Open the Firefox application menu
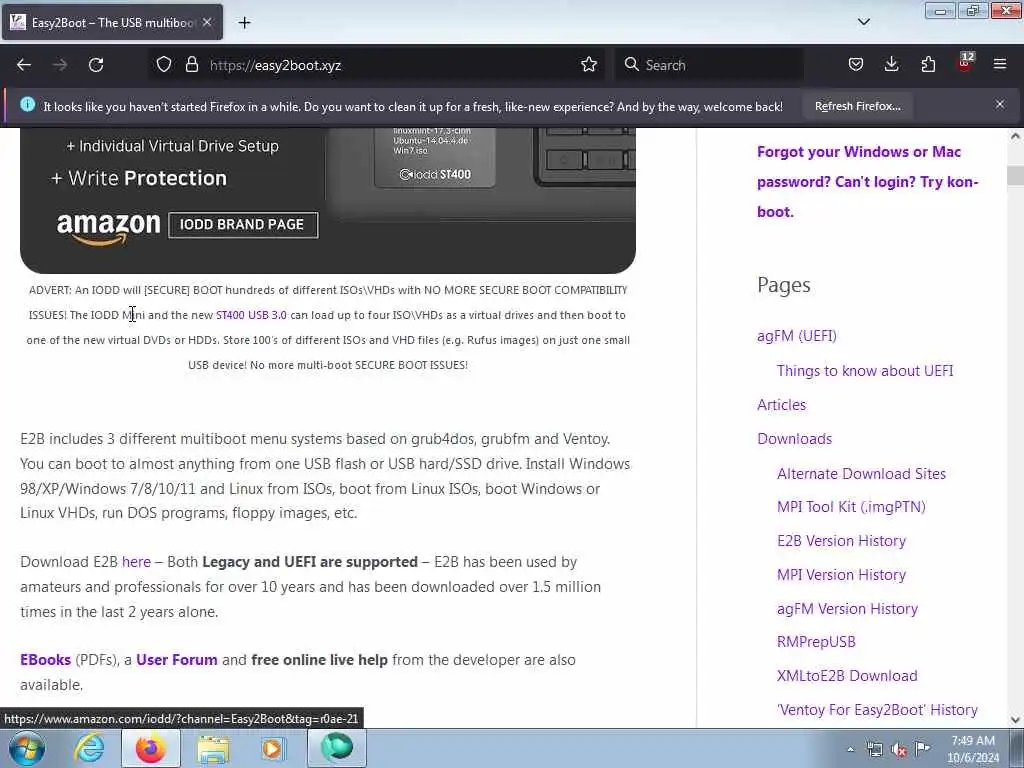This screenshot has height=768, width=1024. coord(1000,65)
